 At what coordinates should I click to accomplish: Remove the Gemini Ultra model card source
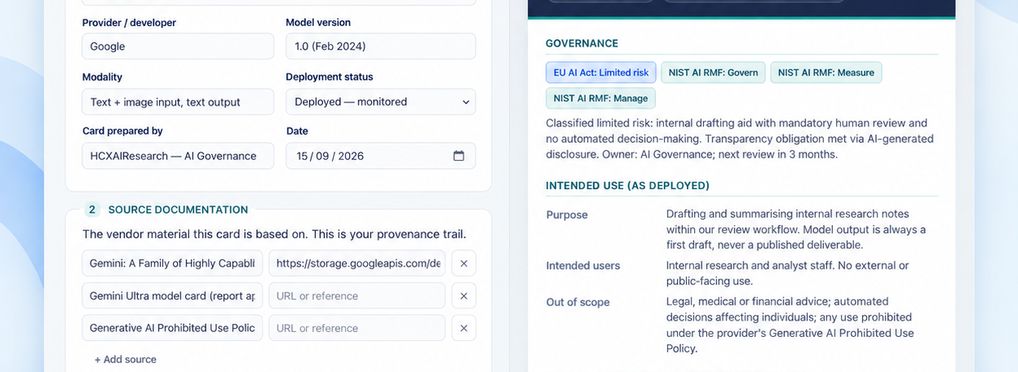coord(464,296)
